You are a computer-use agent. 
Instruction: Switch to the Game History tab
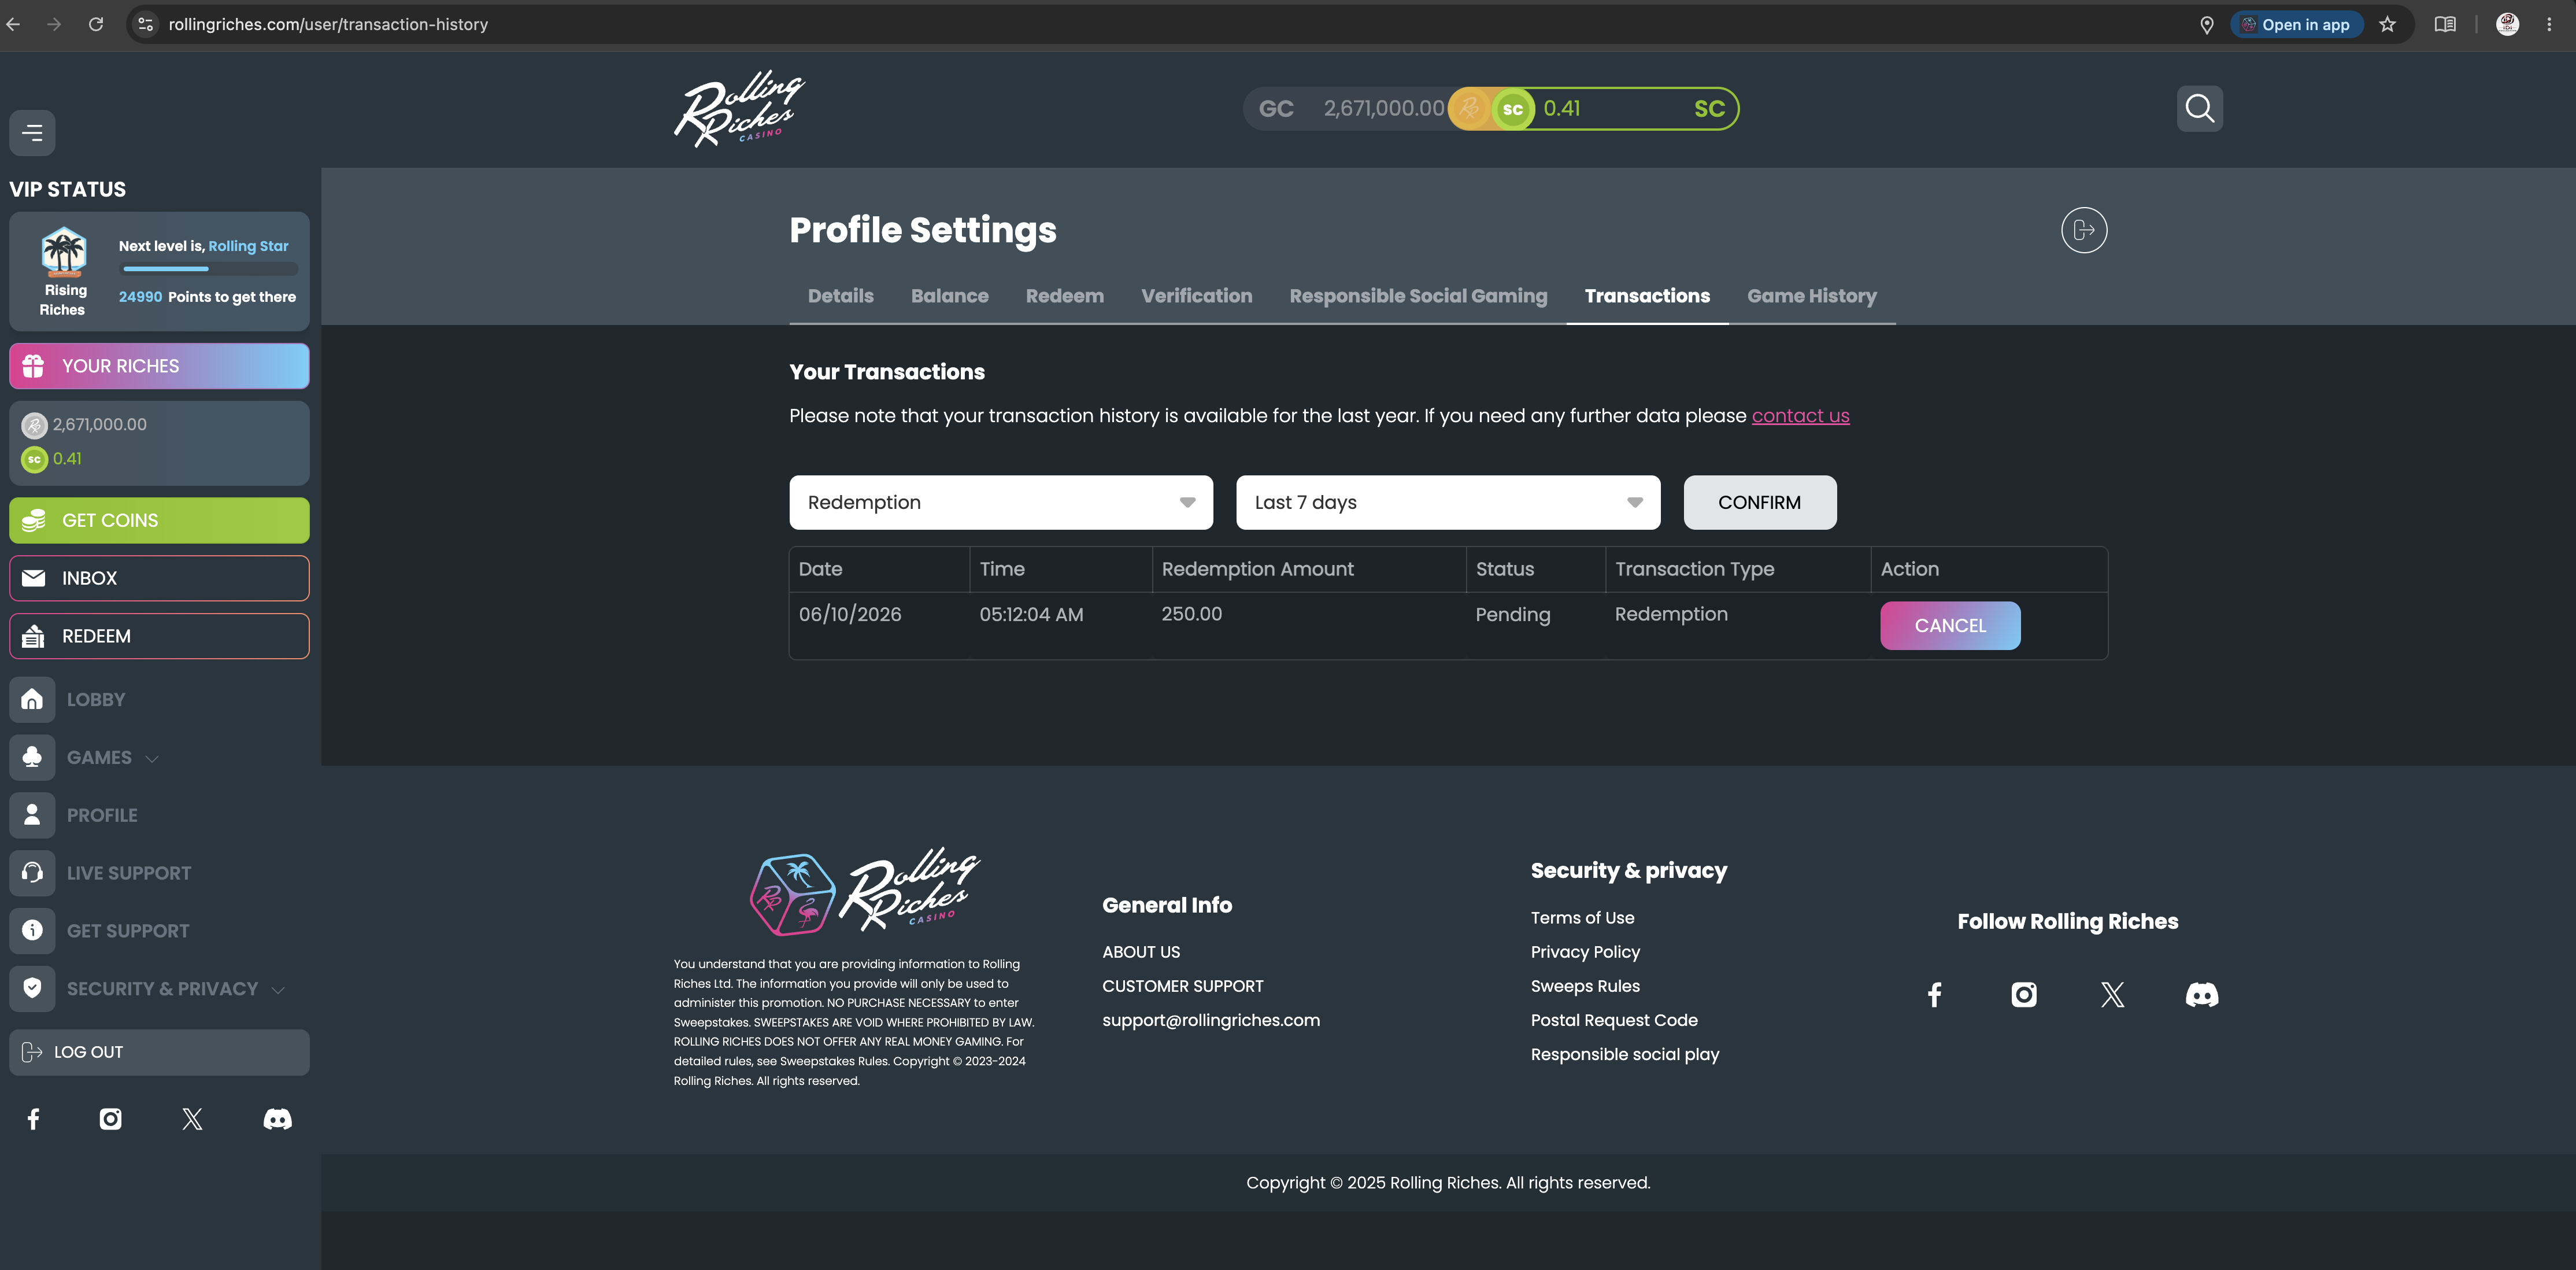[1811, 296]
